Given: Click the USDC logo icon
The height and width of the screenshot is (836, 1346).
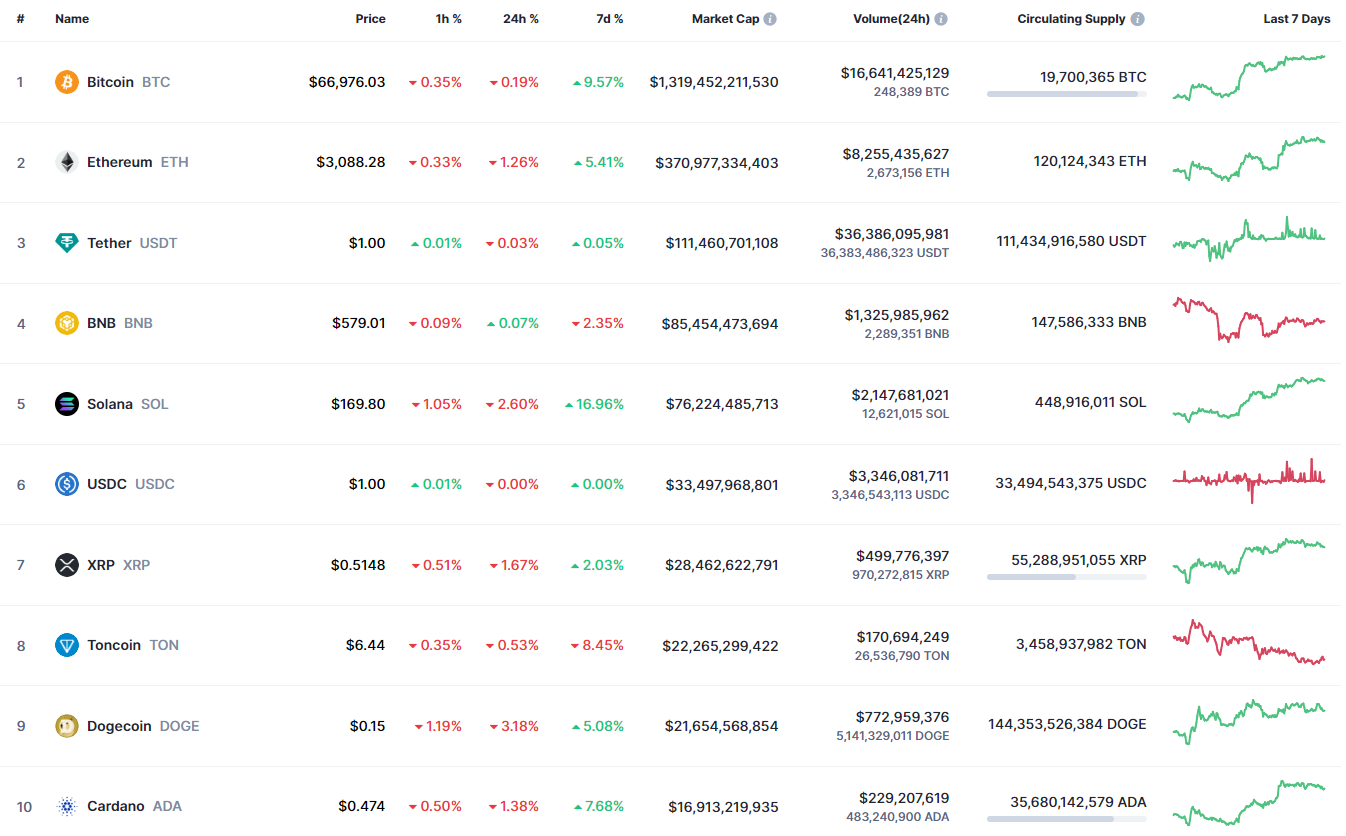Looking at the screenshot, I should click(66, 484).
